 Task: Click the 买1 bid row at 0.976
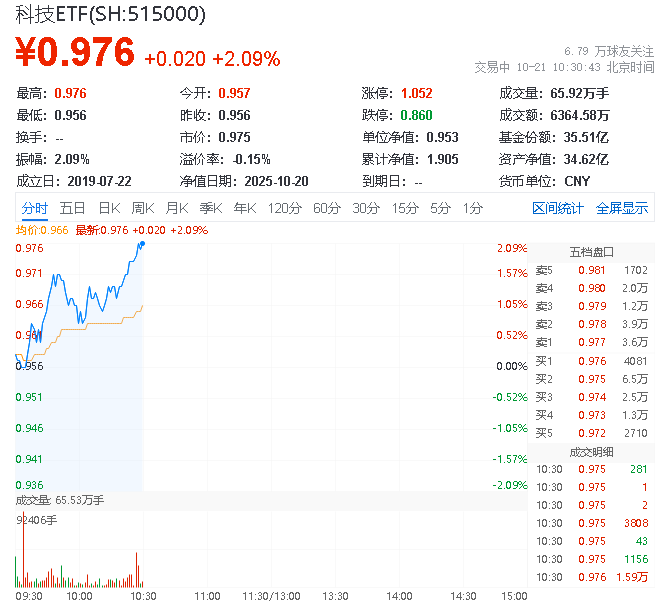591,361
